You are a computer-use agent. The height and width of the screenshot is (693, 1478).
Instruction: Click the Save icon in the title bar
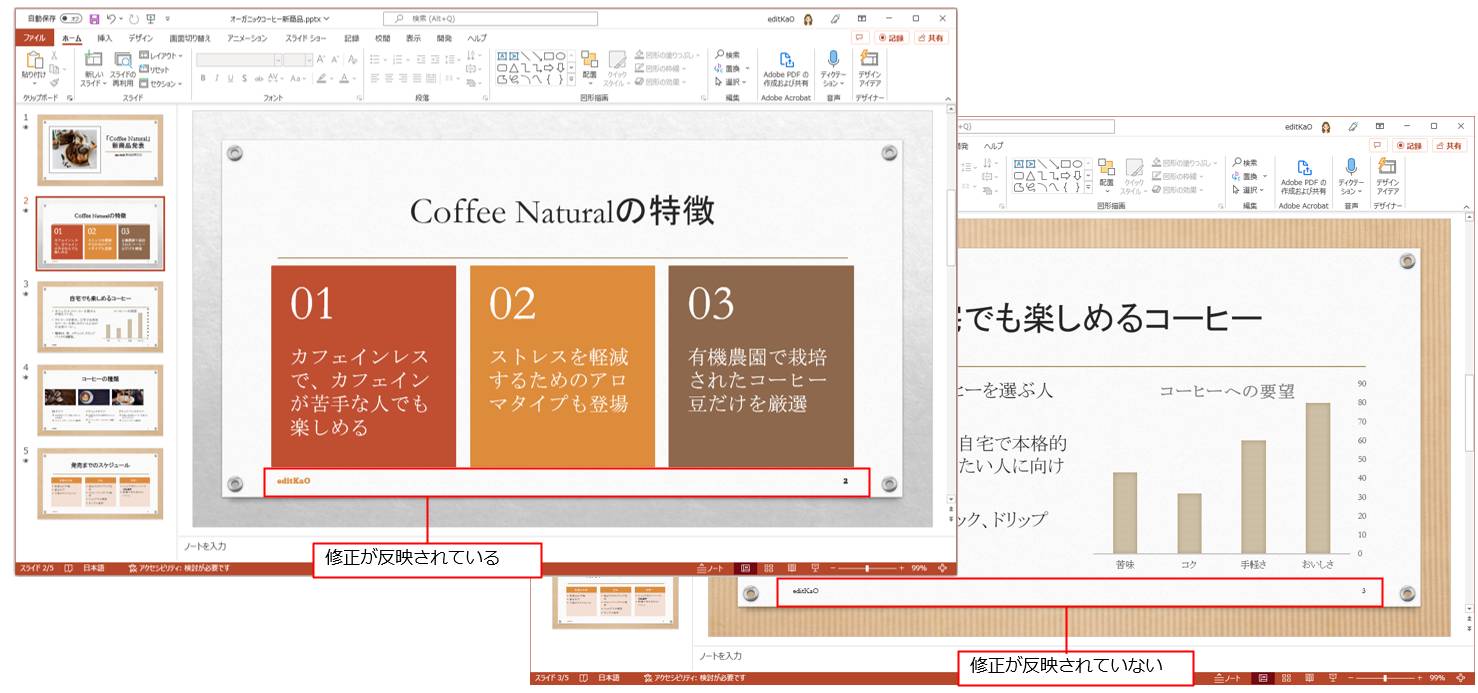pyautogui.click(x=94, y=18)
